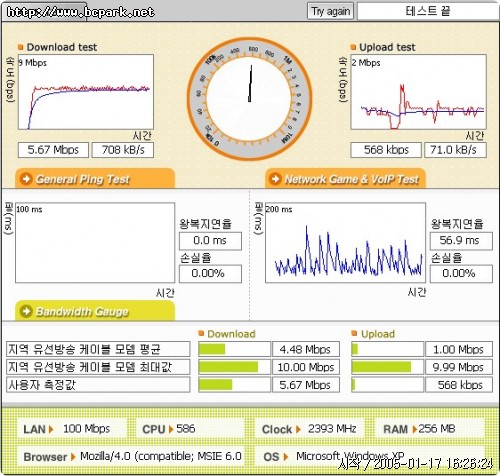Select the 5.67 Mbps download result box
The width and height of the screenshot is (500, 476).
click(53, 150)
